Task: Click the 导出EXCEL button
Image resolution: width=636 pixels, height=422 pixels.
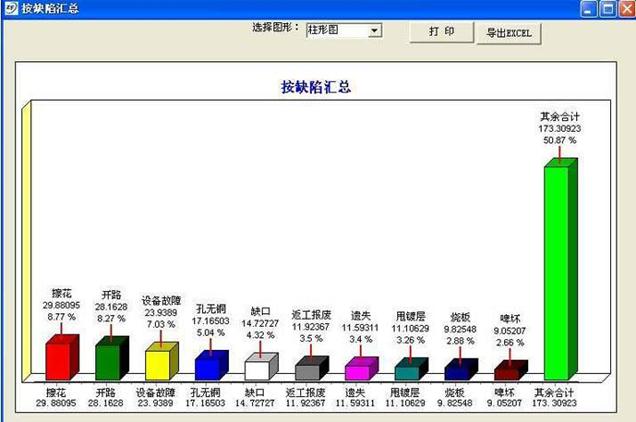Action: pyautogui.click(x=509, y=33)
